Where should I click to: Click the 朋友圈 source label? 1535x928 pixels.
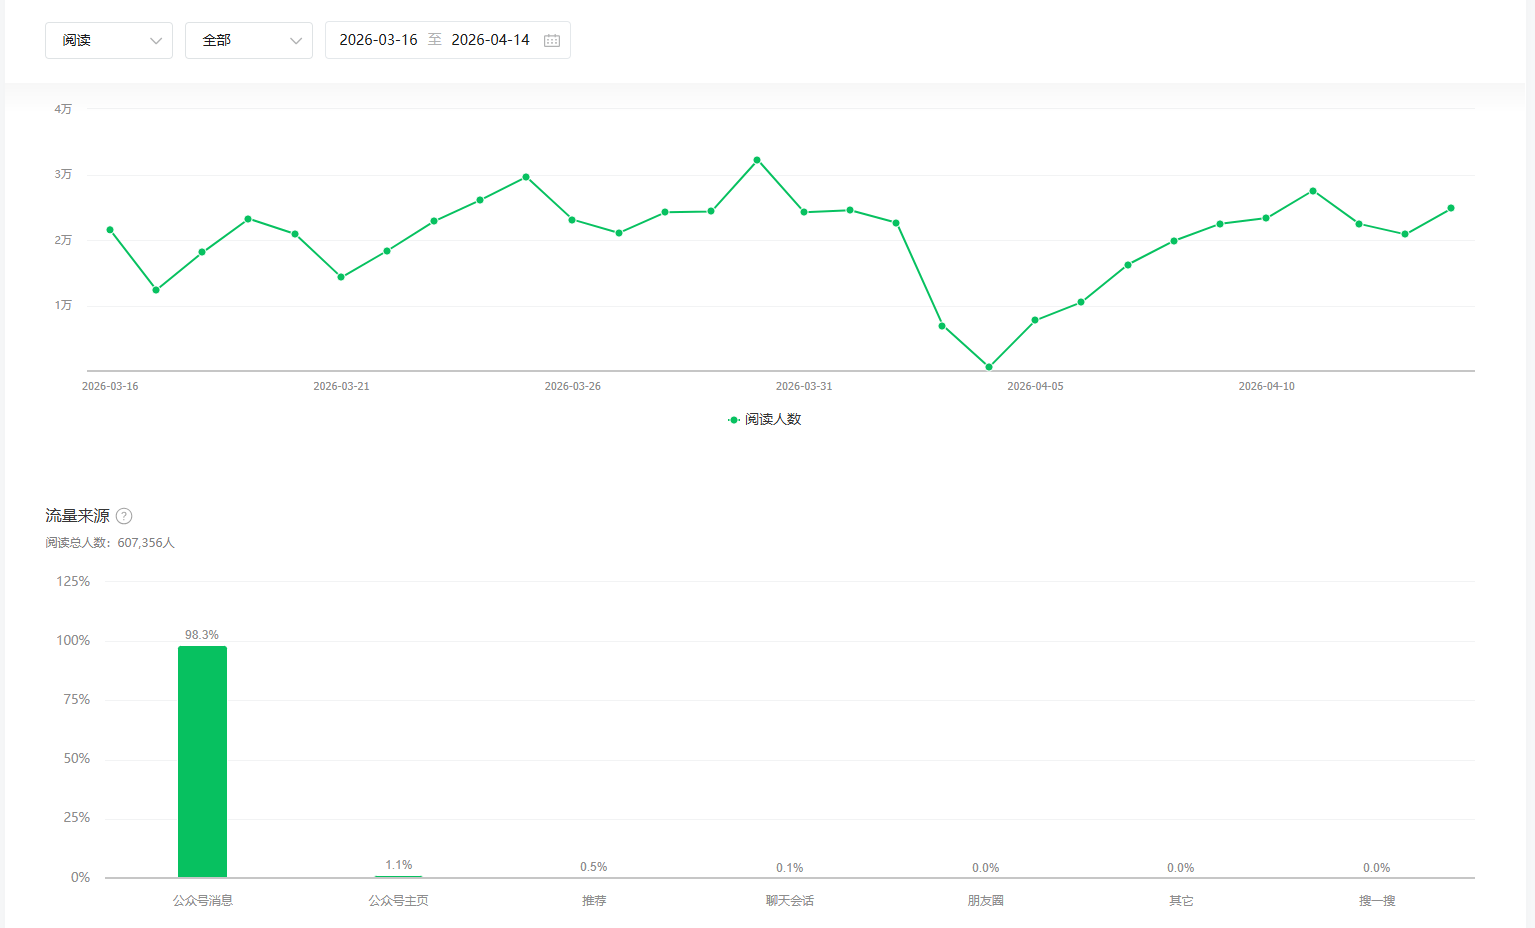click(985, 901)
